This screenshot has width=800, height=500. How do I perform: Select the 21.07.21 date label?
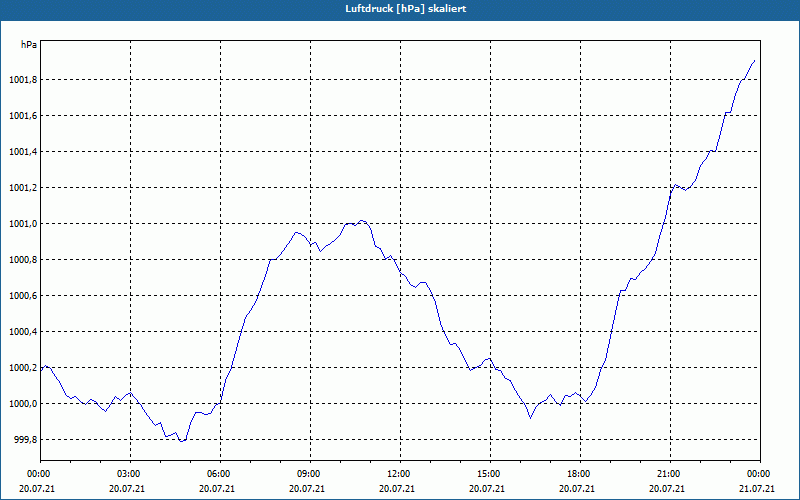(757, 488)
